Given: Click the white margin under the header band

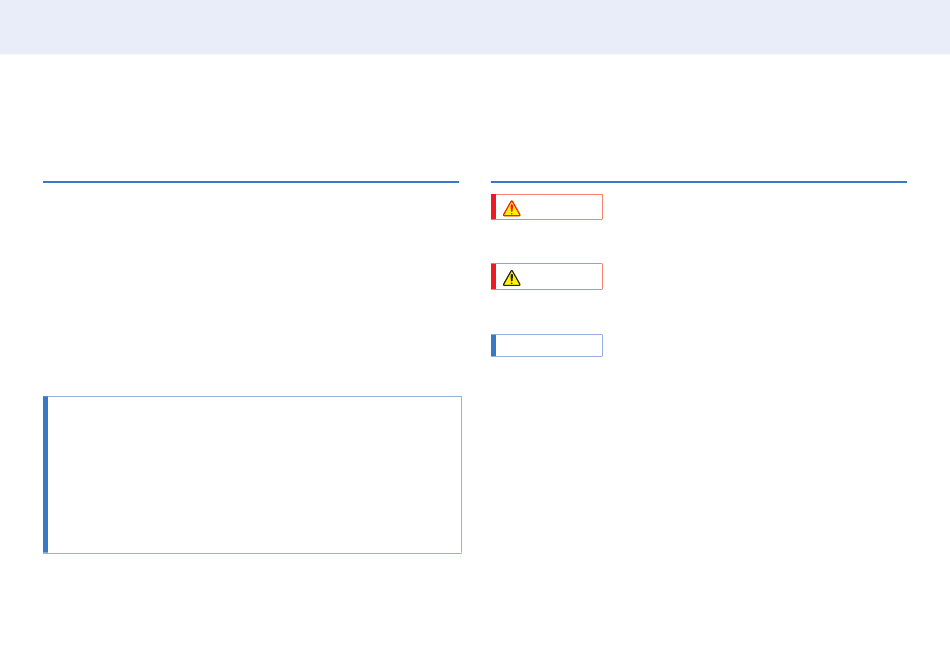Looking at the screenshot, I should coord(475,110).
